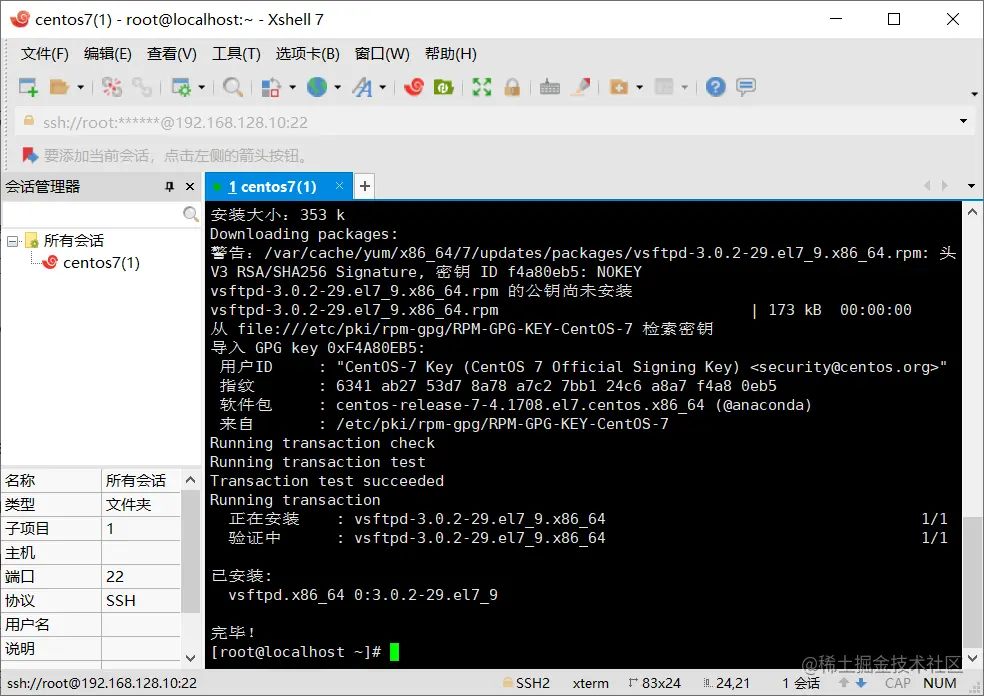Close the 会话管理器 panel
This screenshot has width=984, height=696.
pyautogui.click(x=190, y=186)
